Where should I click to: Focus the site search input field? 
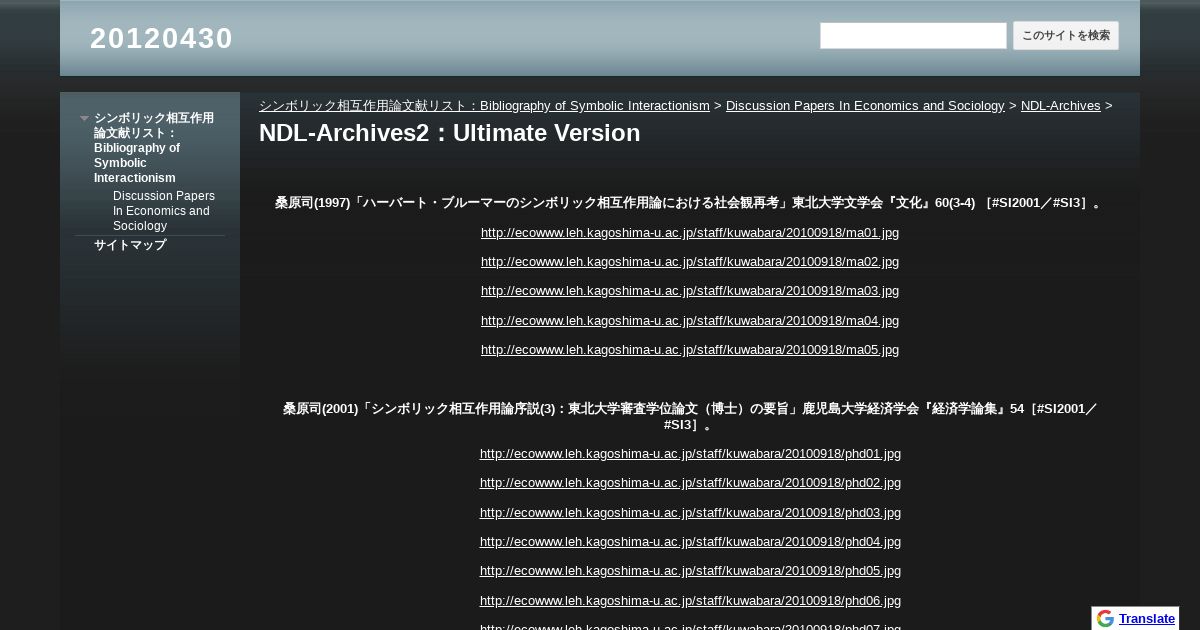(x=913, y=36)
